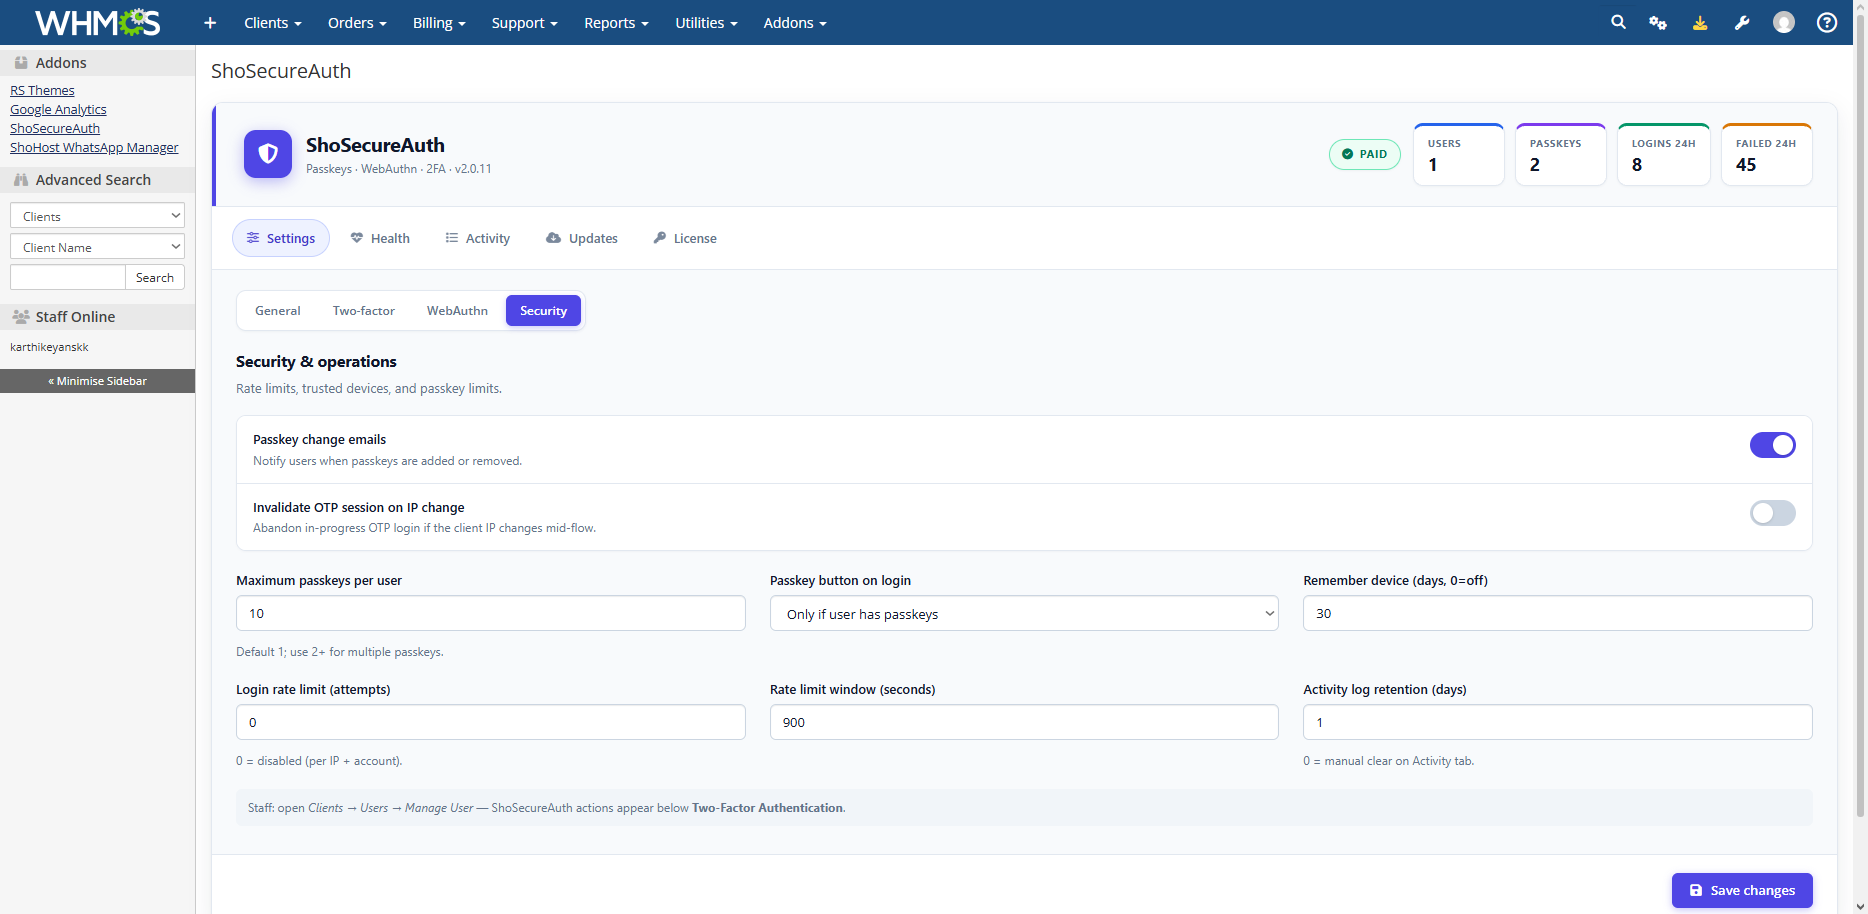Click the plus quick-add icon
This screenshot has height=914, width=1868.
(210, 22)
